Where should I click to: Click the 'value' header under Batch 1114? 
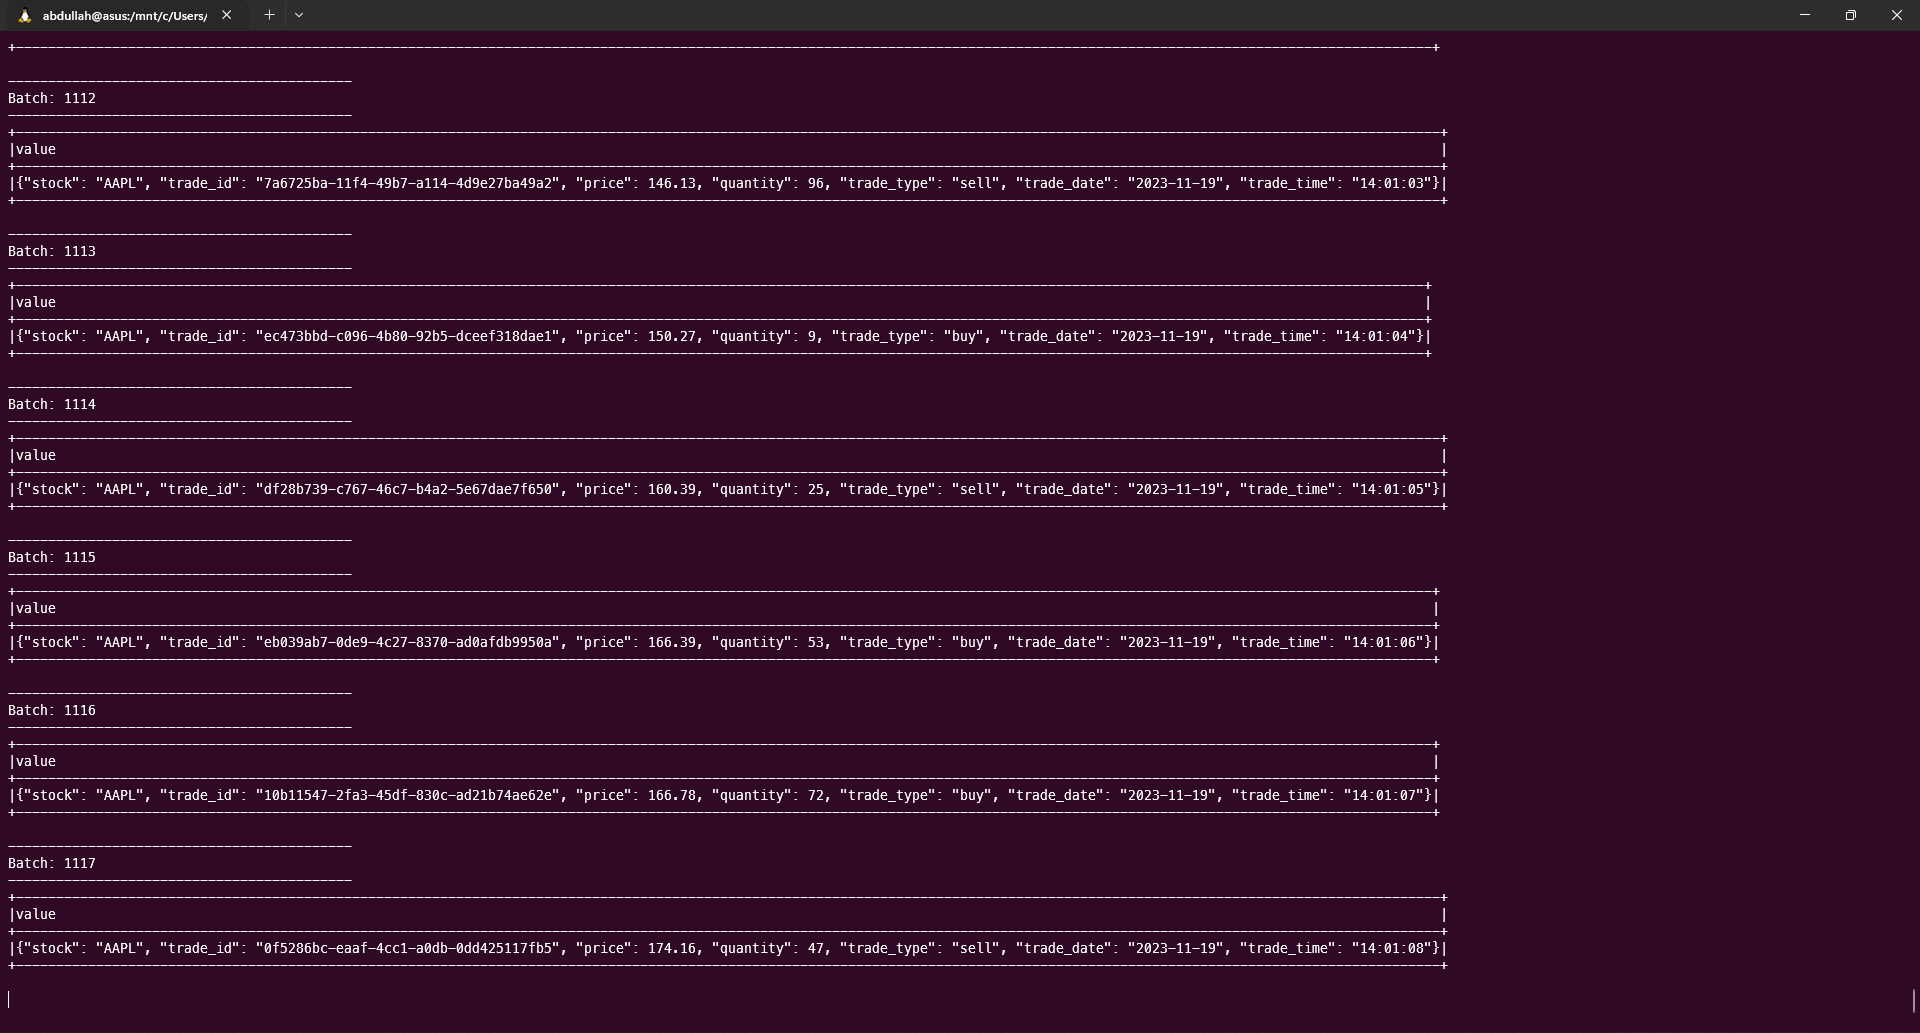(x=36, y=455)
